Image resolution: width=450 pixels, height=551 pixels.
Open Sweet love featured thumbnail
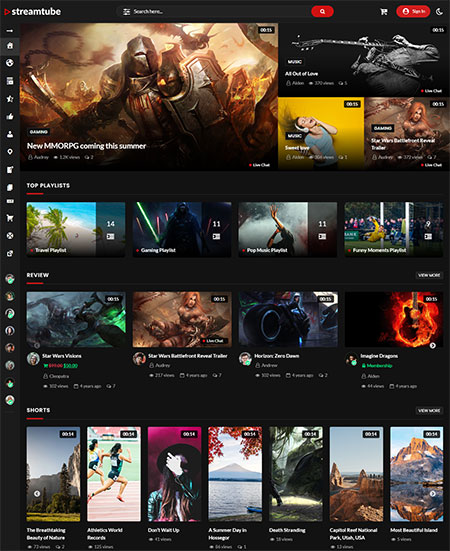[321, 134]
